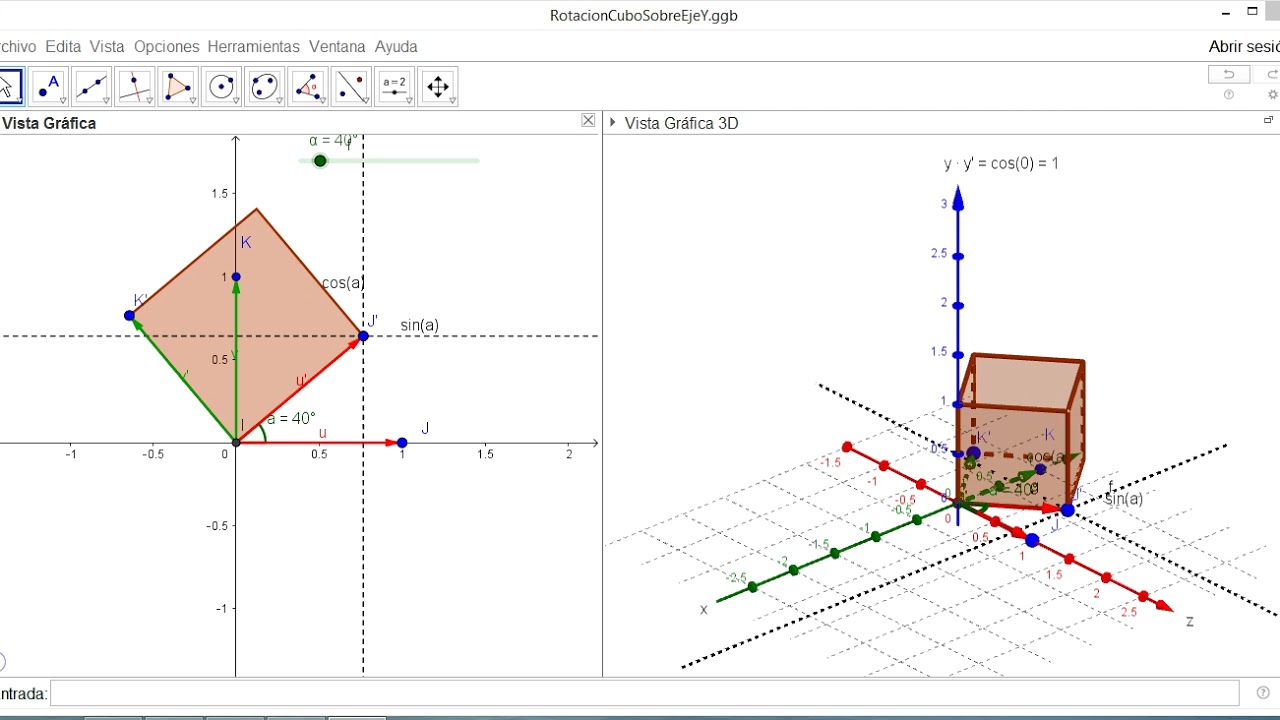This screenshot has width=1280, height=720.
Task: Select point K at y equals 1
Action: coord(236,277)
